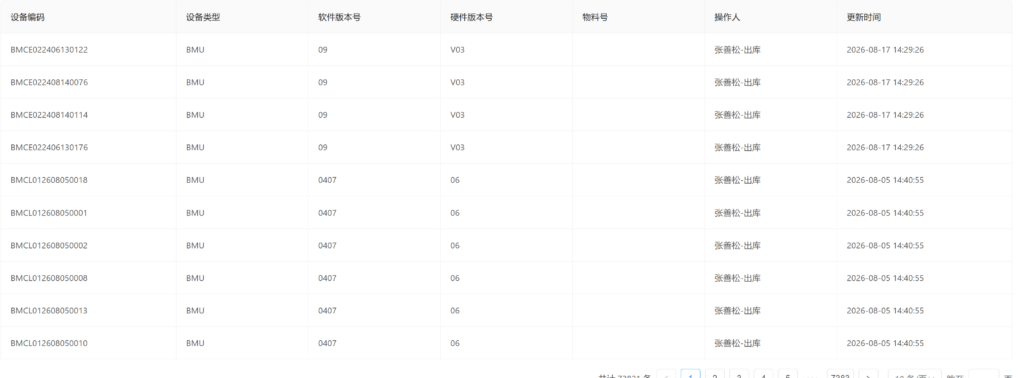
Task: Click operator 张善松-出库 in row BMCE022406130122
Action: (737, 50)
